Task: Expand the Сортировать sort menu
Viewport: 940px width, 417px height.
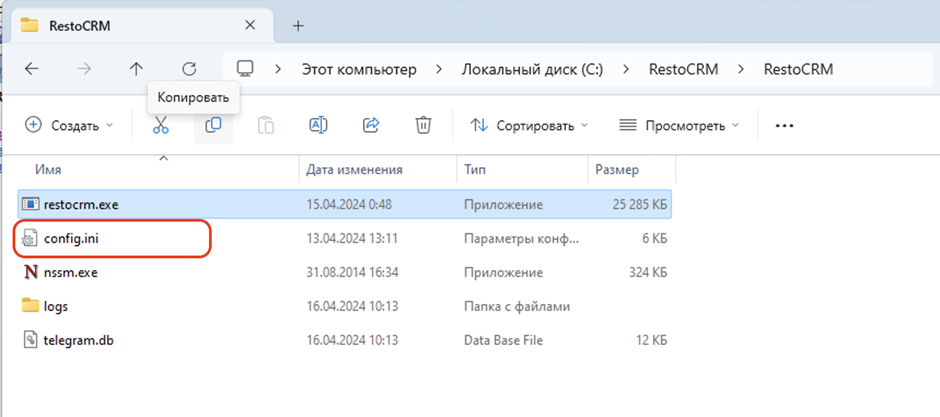Action: click(x=529, y=125)
